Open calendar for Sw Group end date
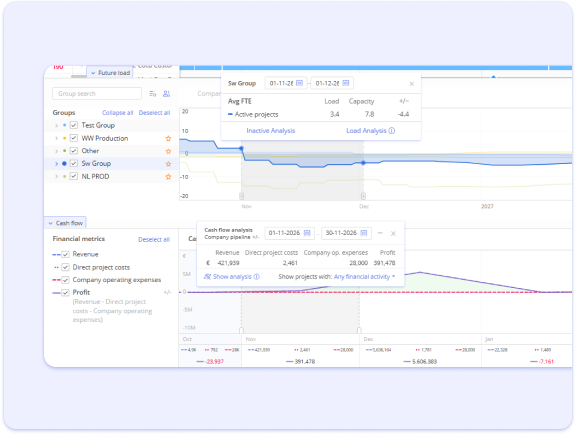 coord(346,83)
